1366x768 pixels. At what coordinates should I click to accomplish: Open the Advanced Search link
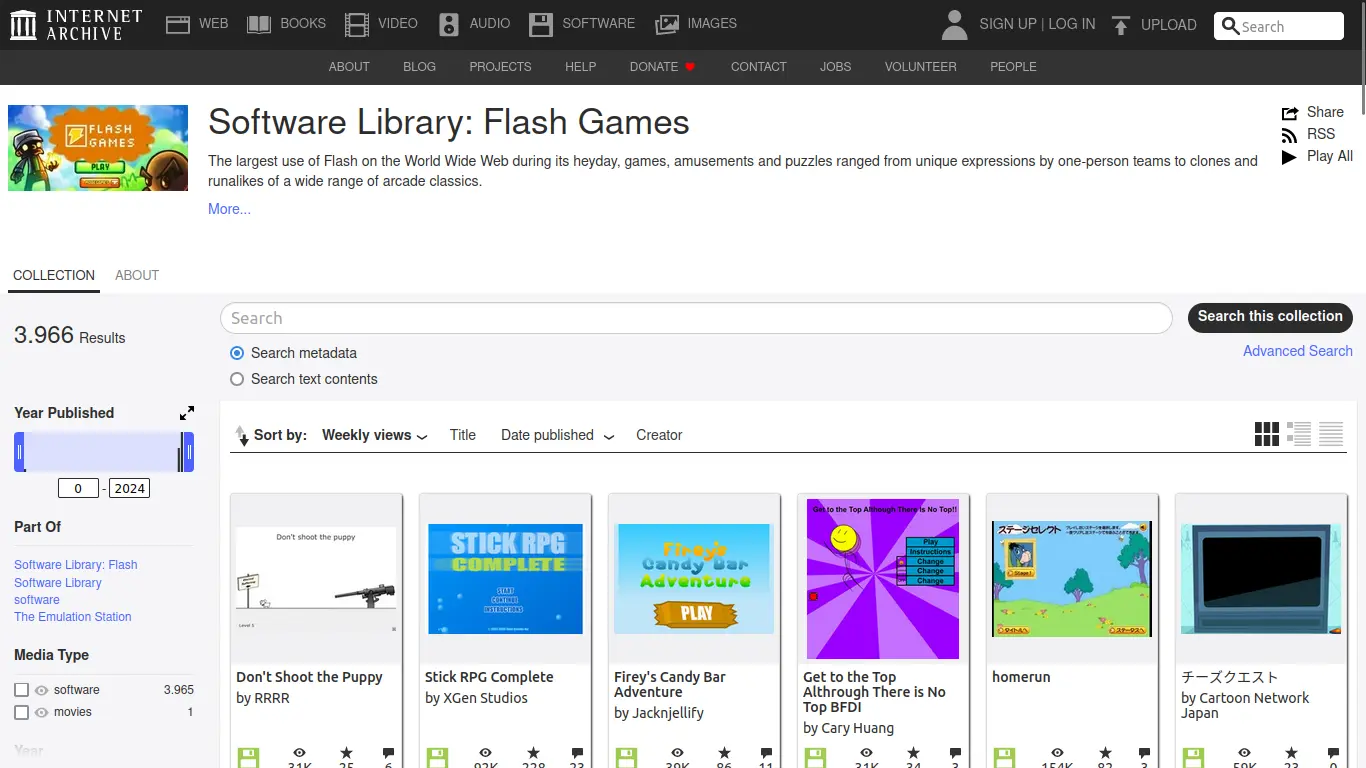click(x=1297, y=351)
